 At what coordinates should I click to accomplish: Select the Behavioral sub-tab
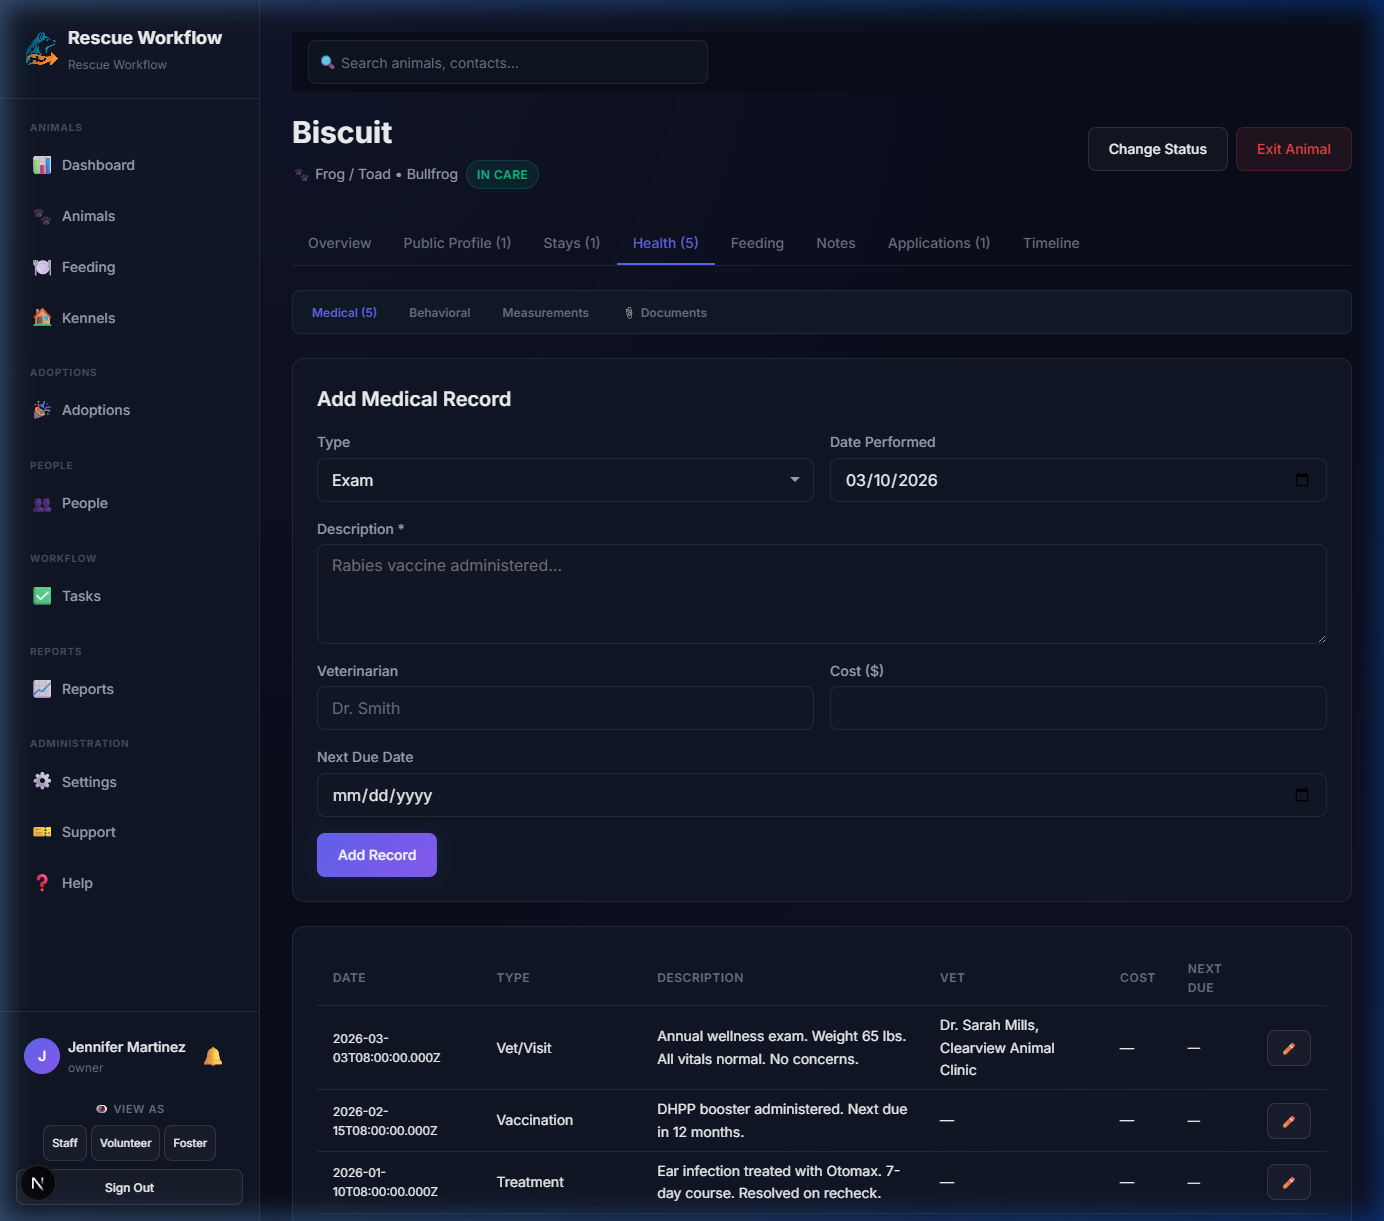point(439,313)
